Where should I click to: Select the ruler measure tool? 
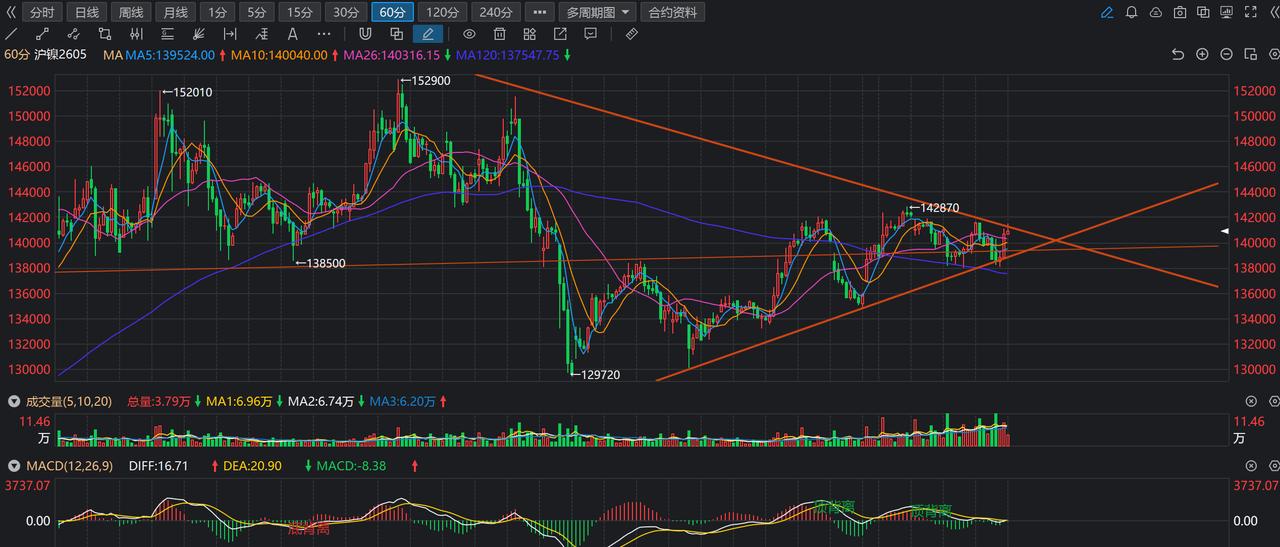click(631, 34)
